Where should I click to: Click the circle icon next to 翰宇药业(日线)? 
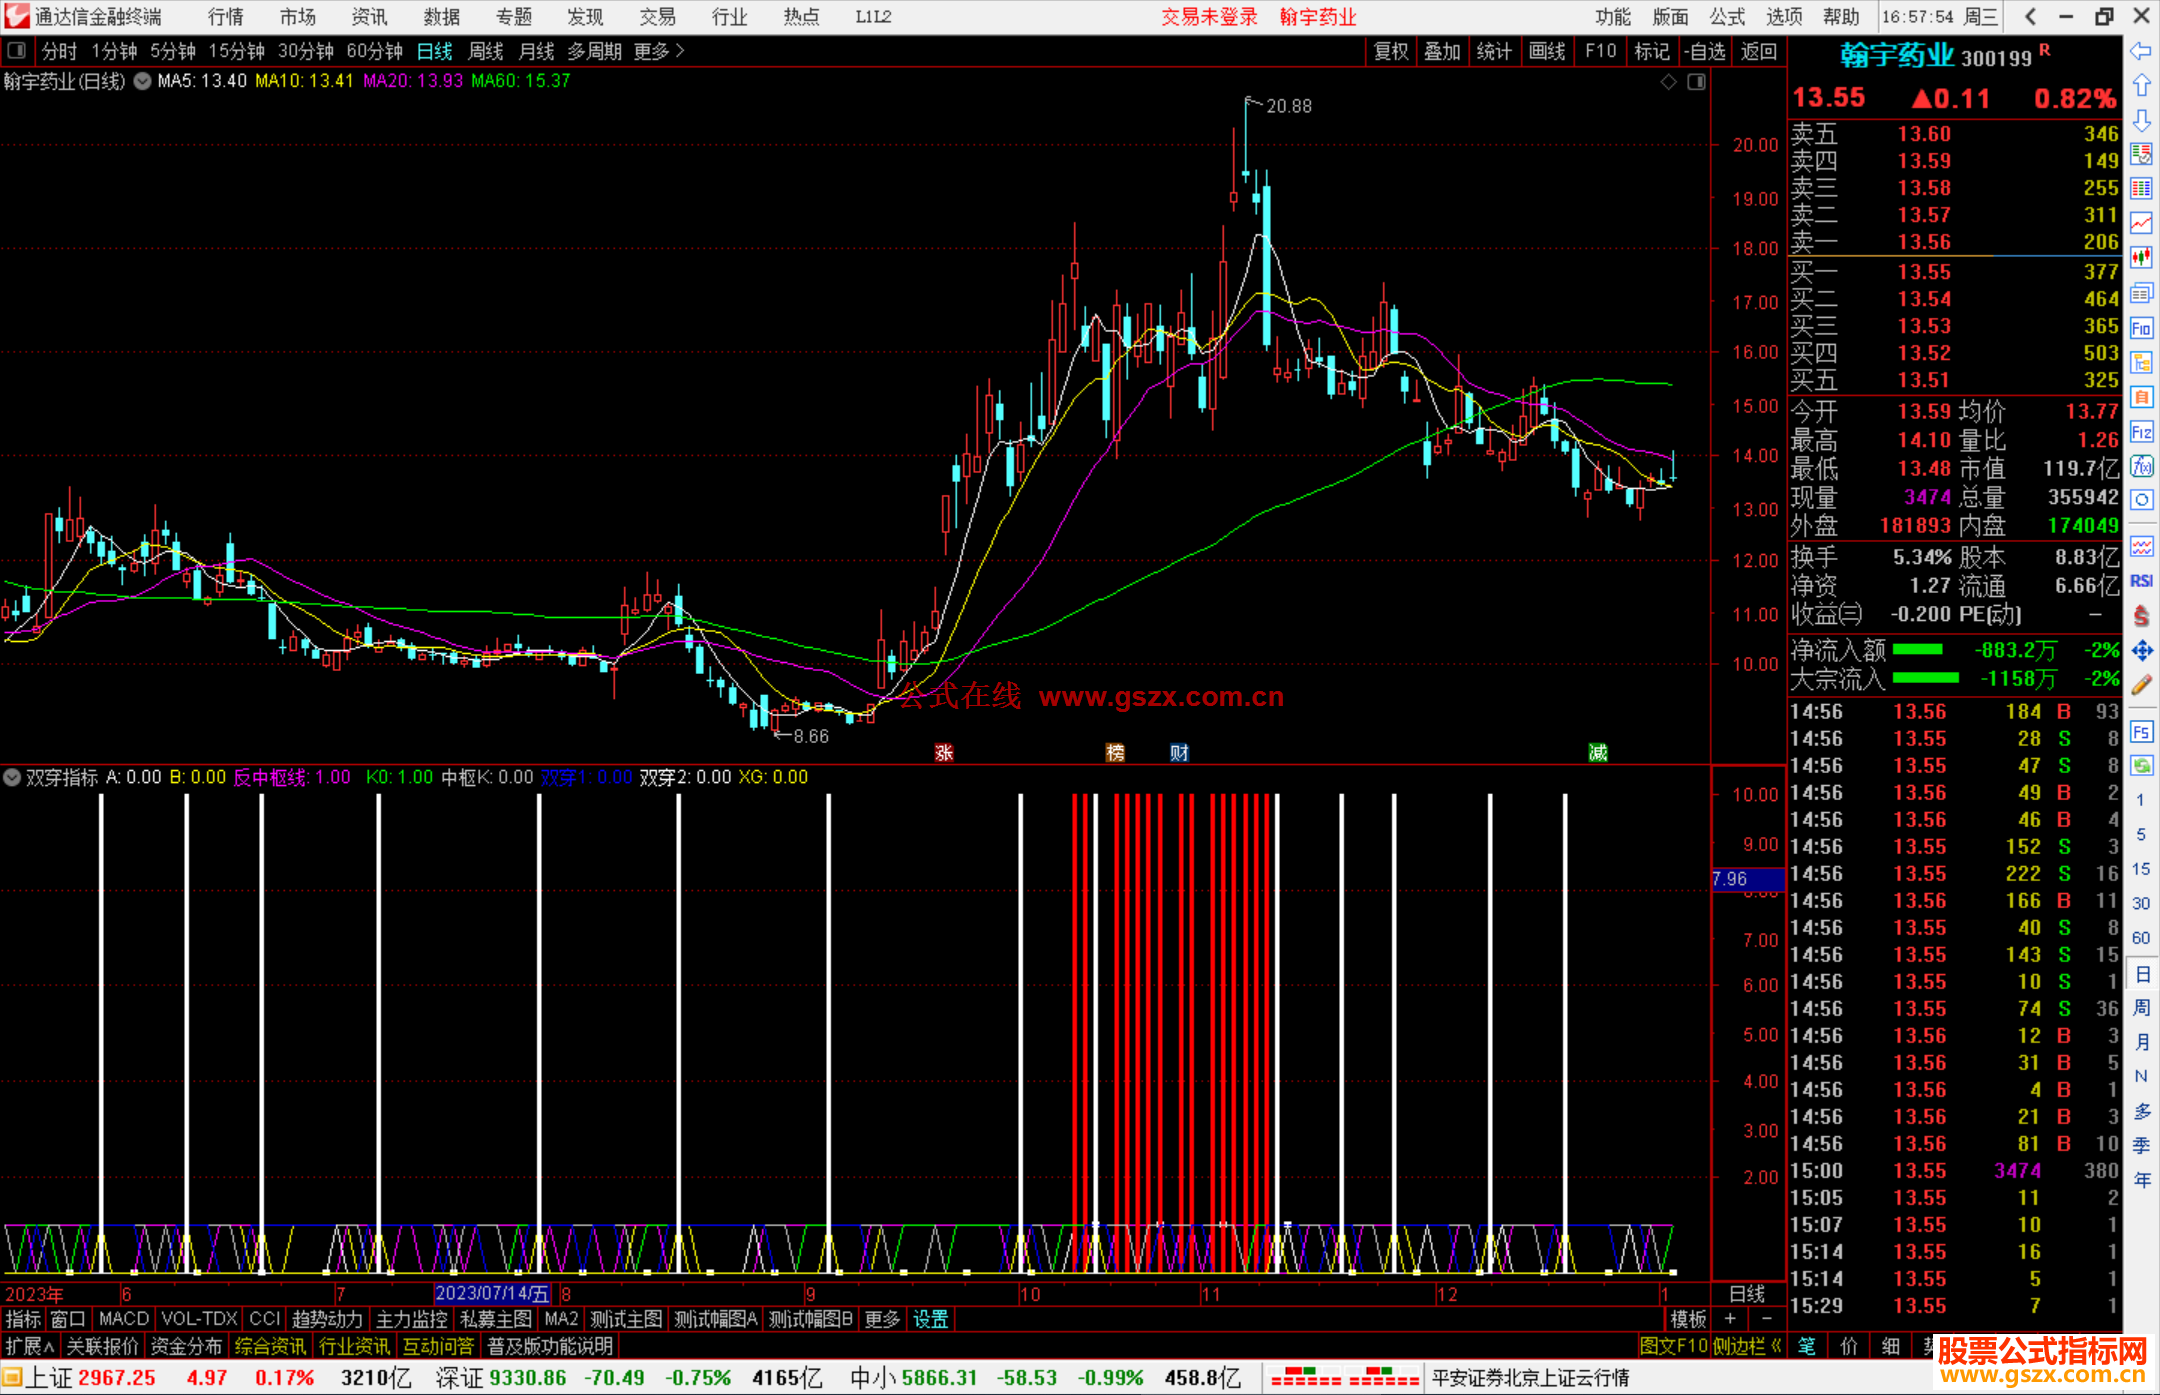[x=142, y=81]
